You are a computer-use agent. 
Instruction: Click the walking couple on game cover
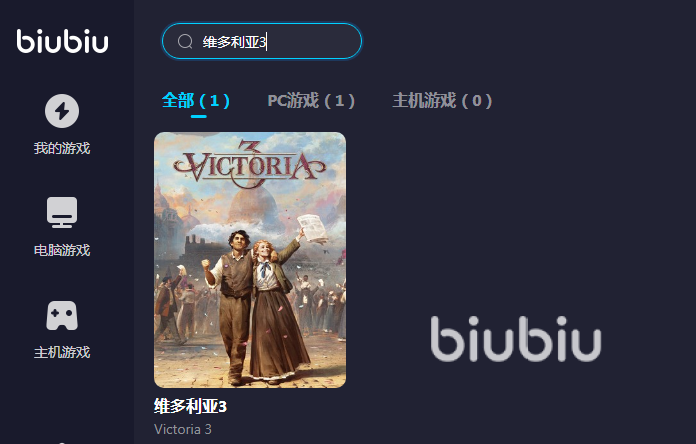[255, 306]
